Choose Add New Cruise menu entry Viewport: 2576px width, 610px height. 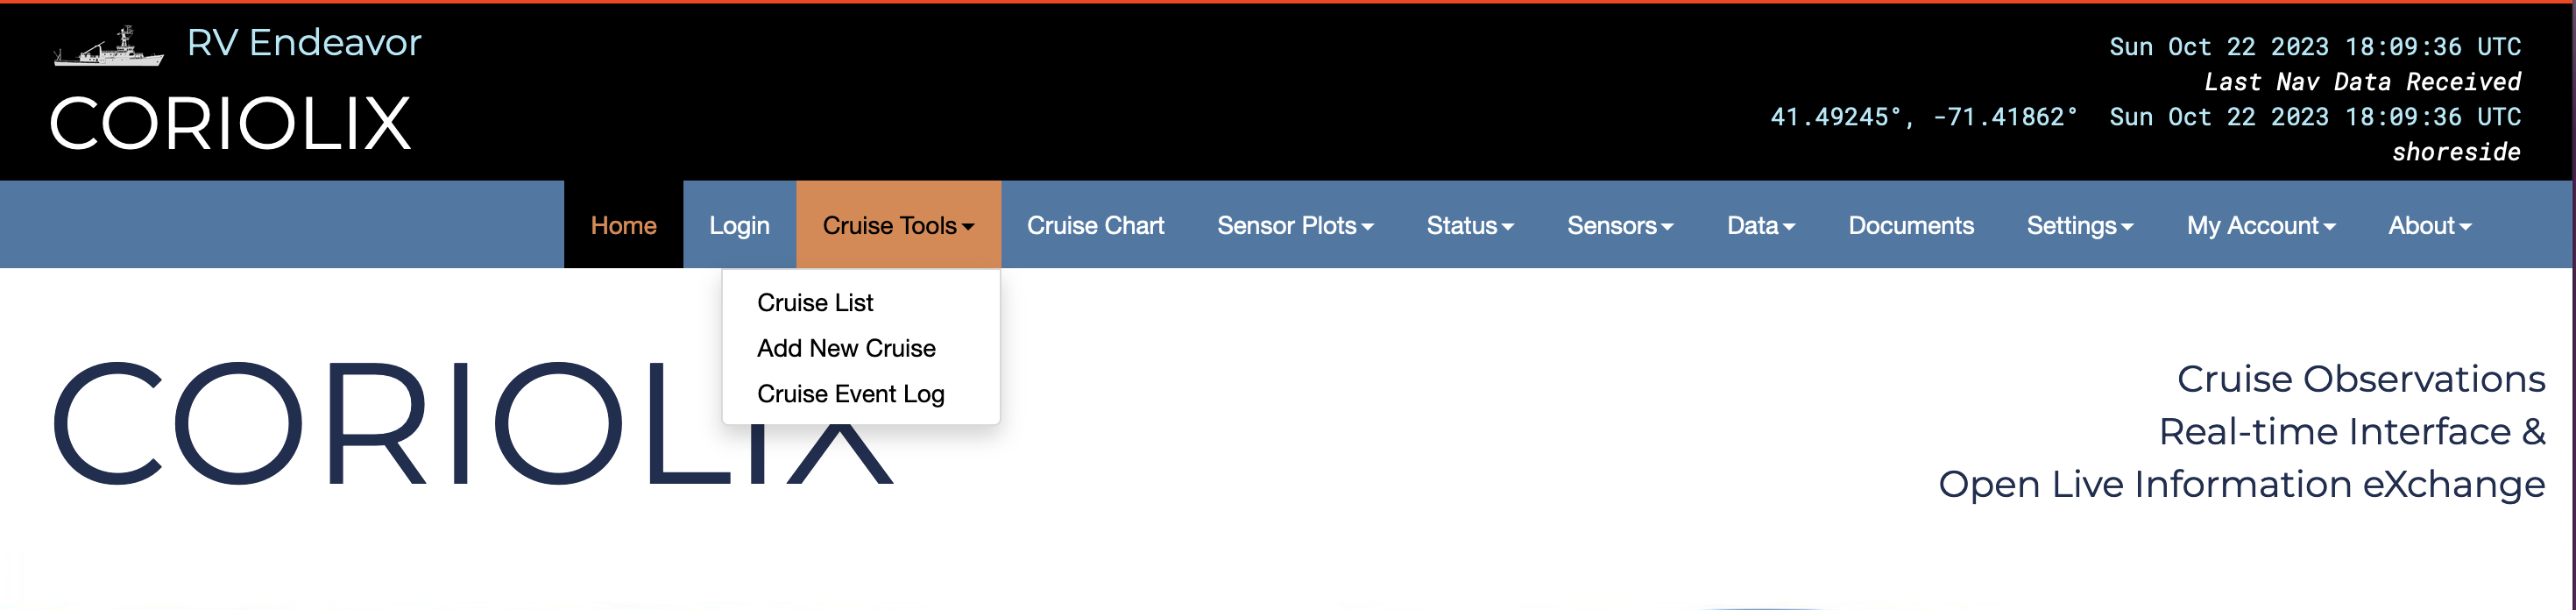point(846,348)
